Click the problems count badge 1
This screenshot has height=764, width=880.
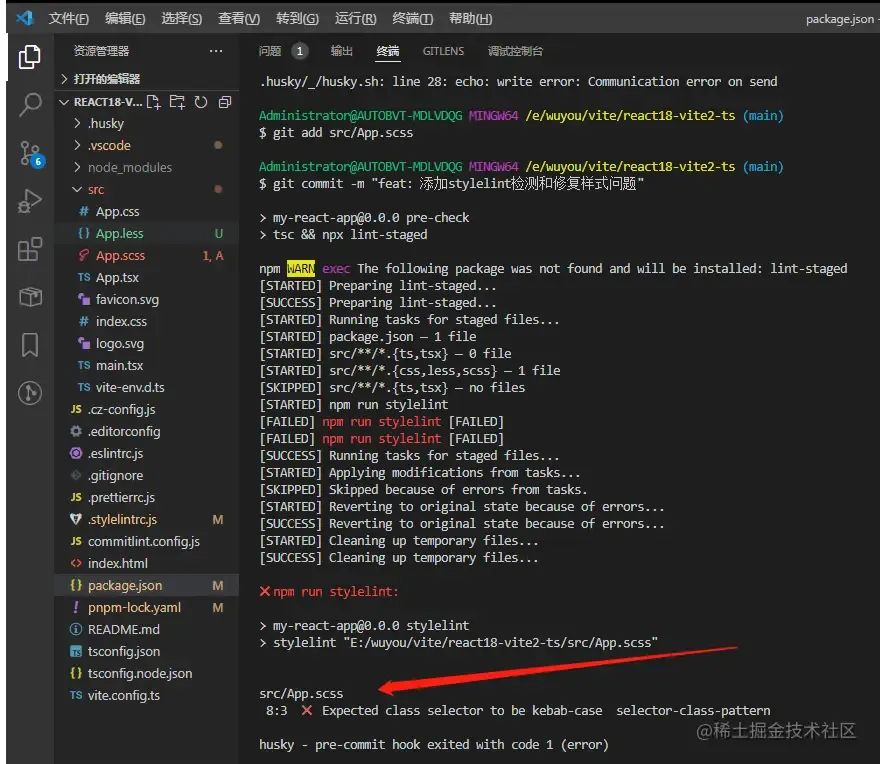[300, 51]
